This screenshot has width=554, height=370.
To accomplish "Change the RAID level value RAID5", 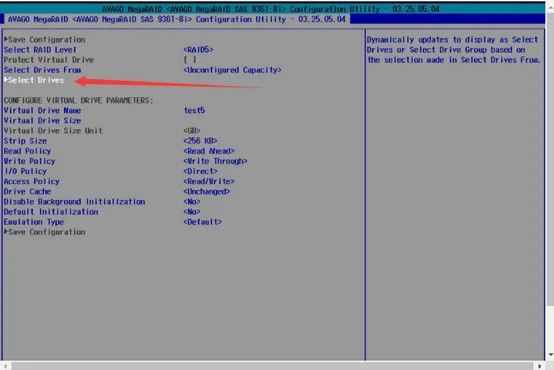I will pos(198,50).
